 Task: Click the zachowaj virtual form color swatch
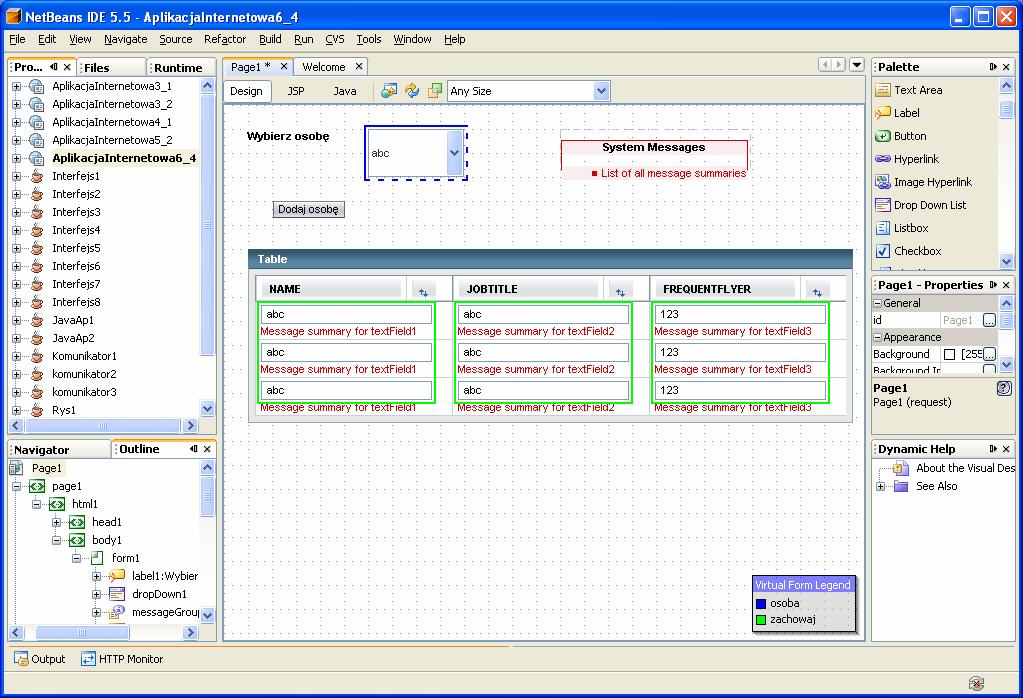tap(761, 620)
